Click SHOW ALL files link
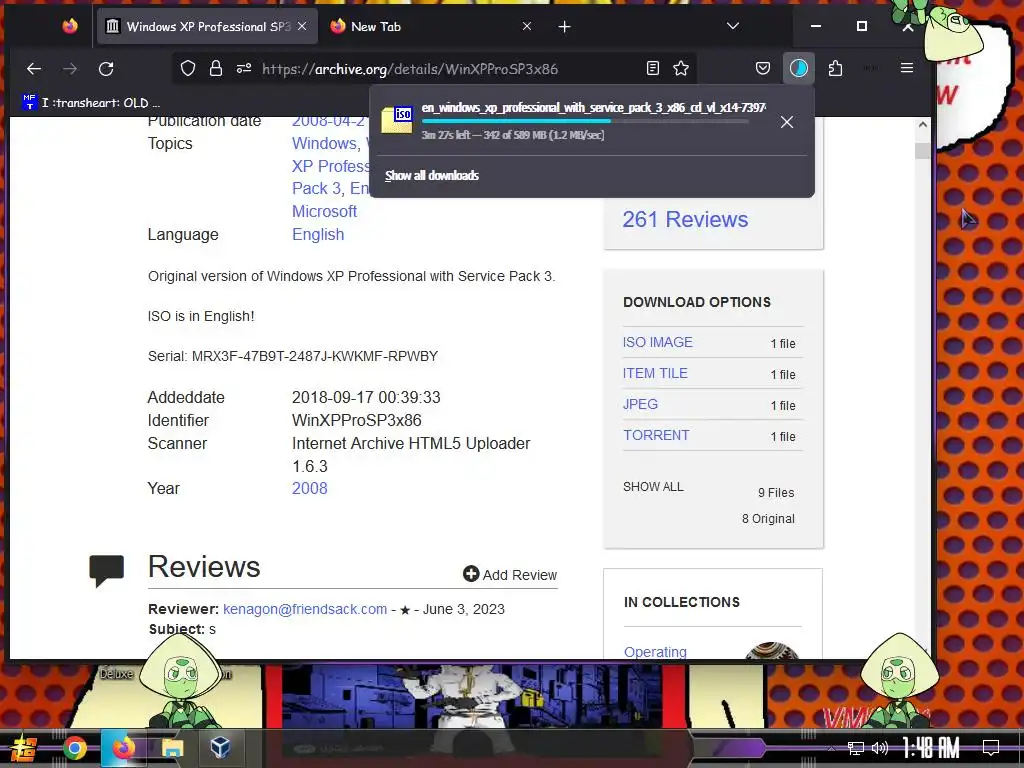The image size is (1024, 768). tap(653, 487)
